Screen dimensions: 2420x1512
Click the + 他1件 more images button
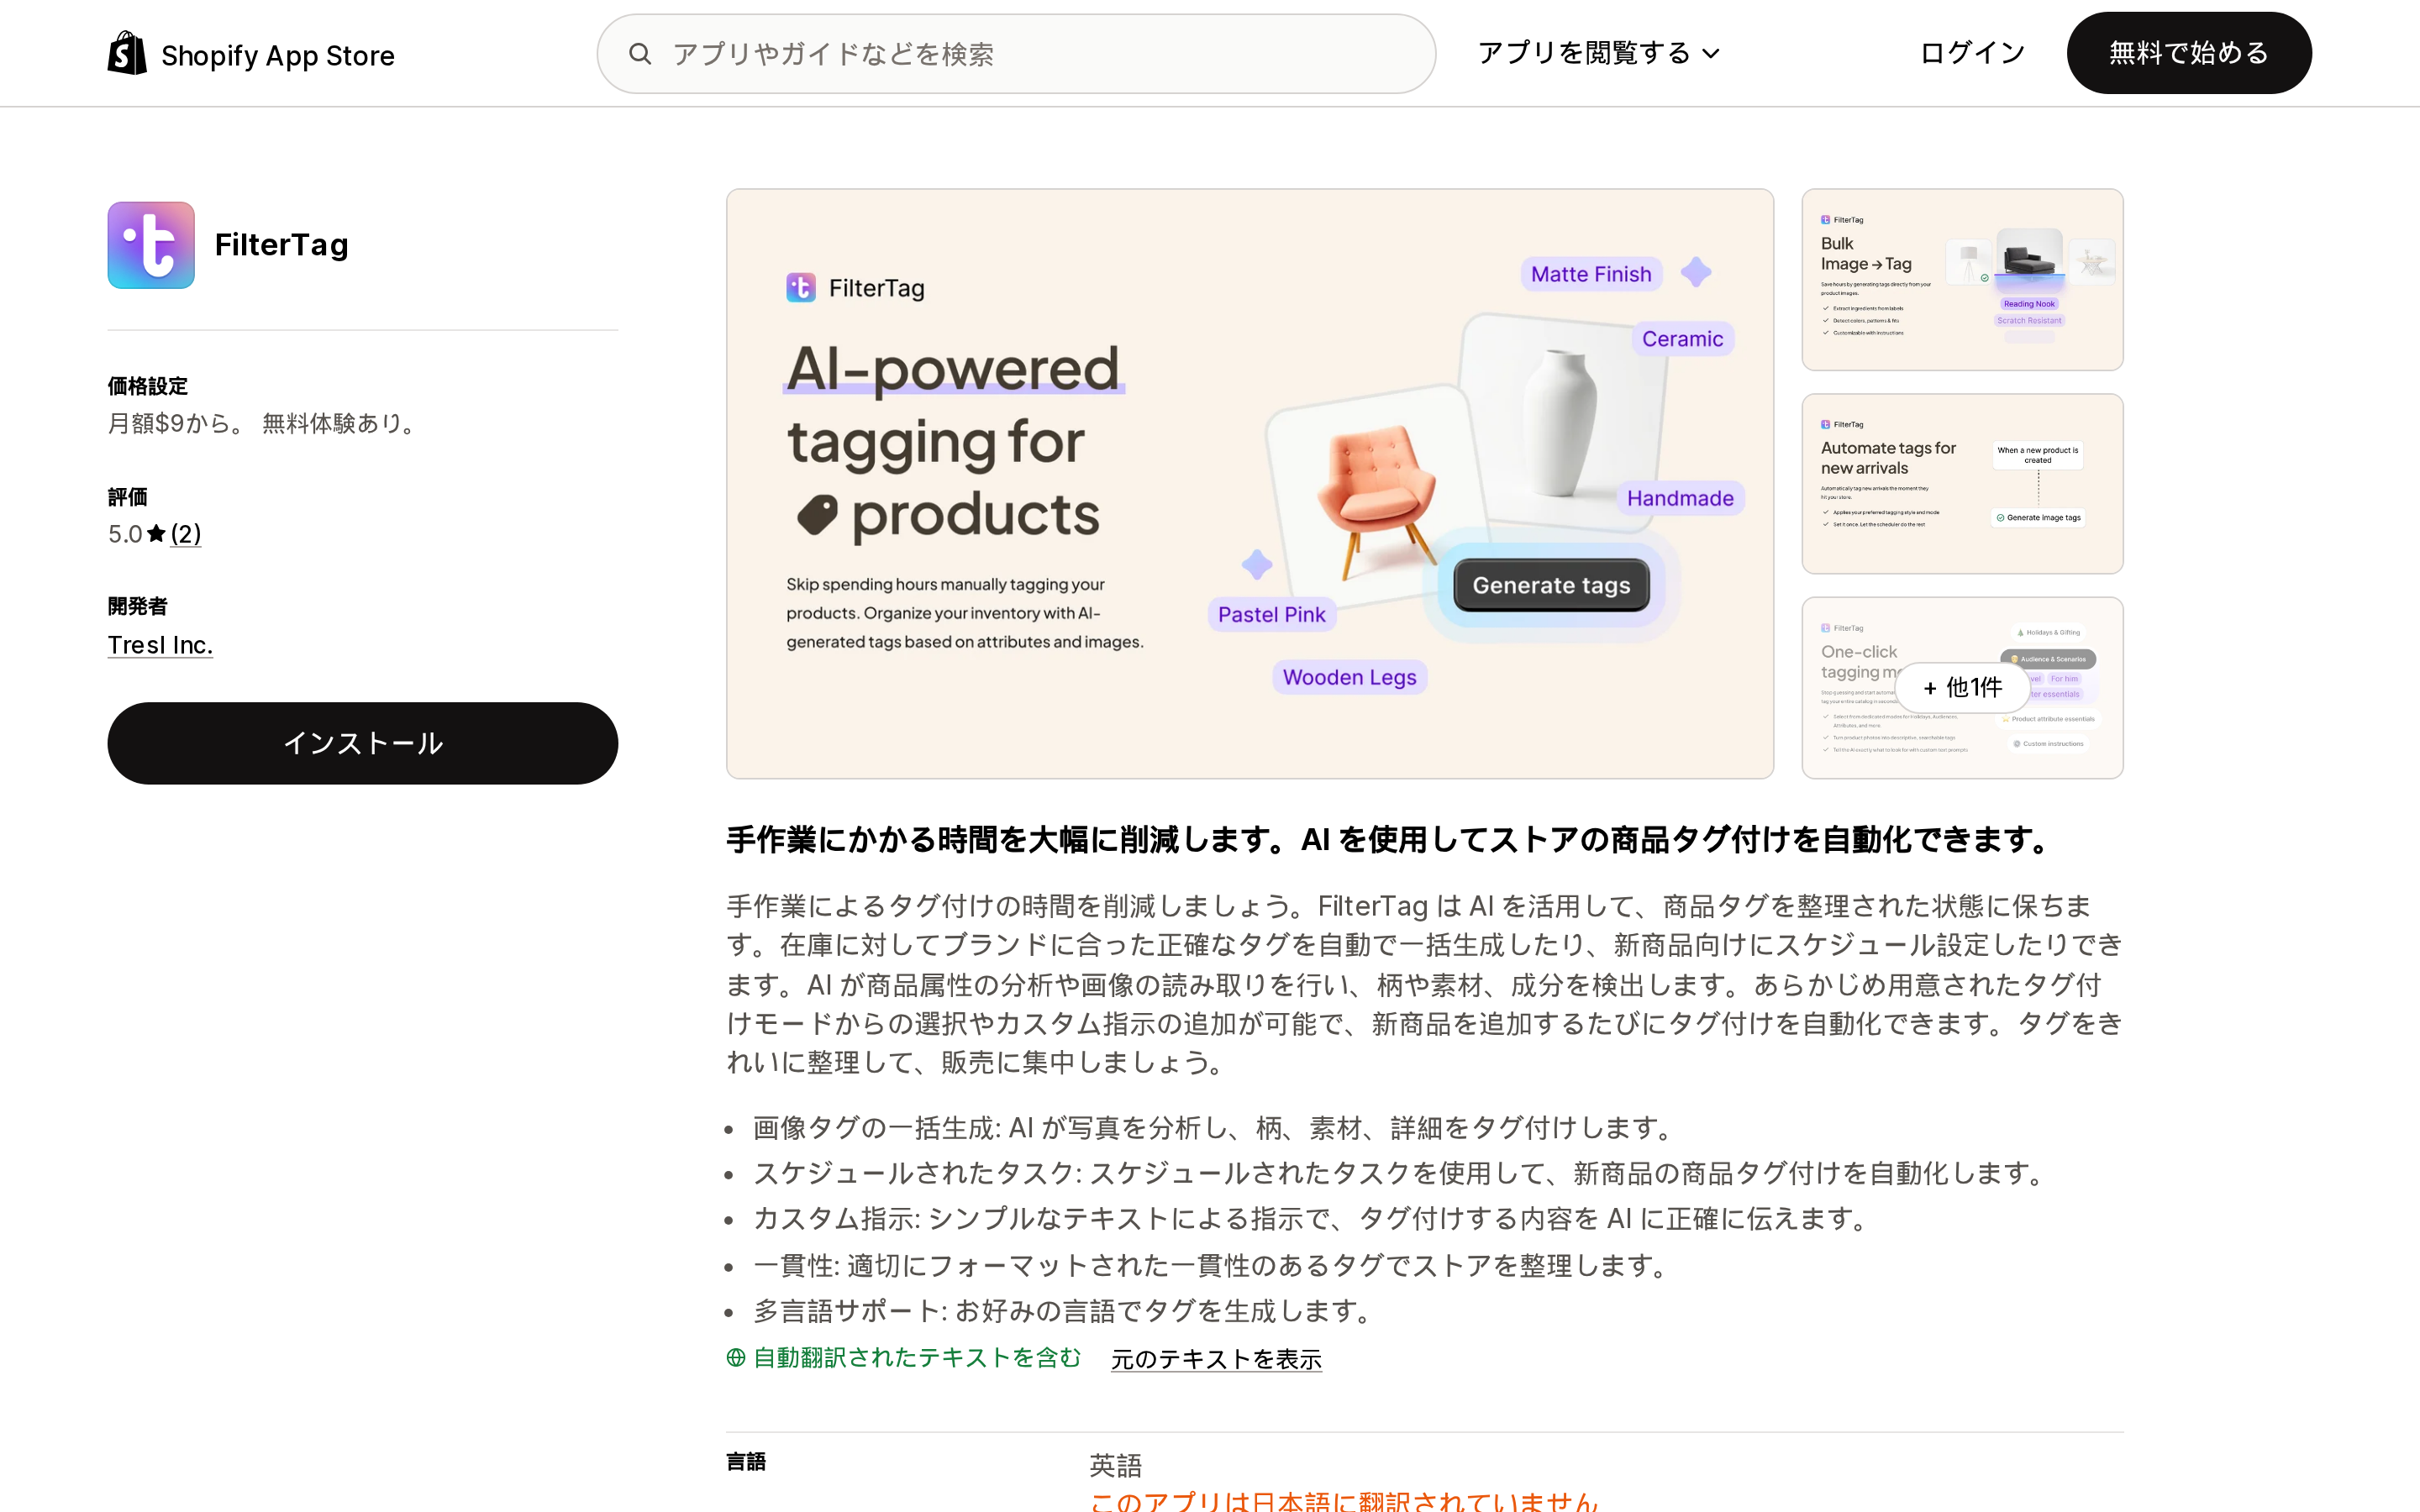point(1963,688)
